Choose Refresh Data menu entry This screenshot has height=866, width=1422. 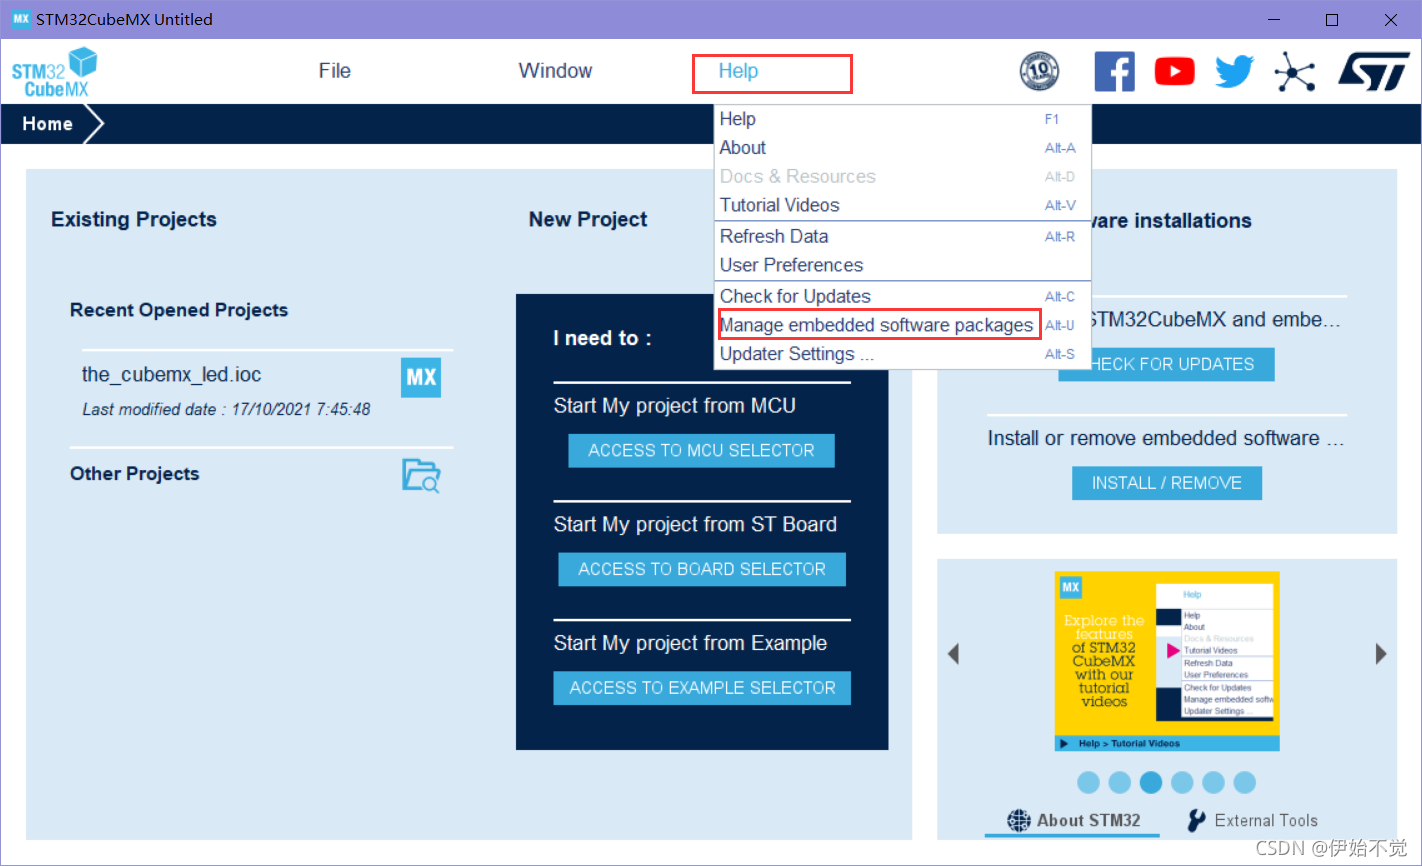[x=902, y=237]
